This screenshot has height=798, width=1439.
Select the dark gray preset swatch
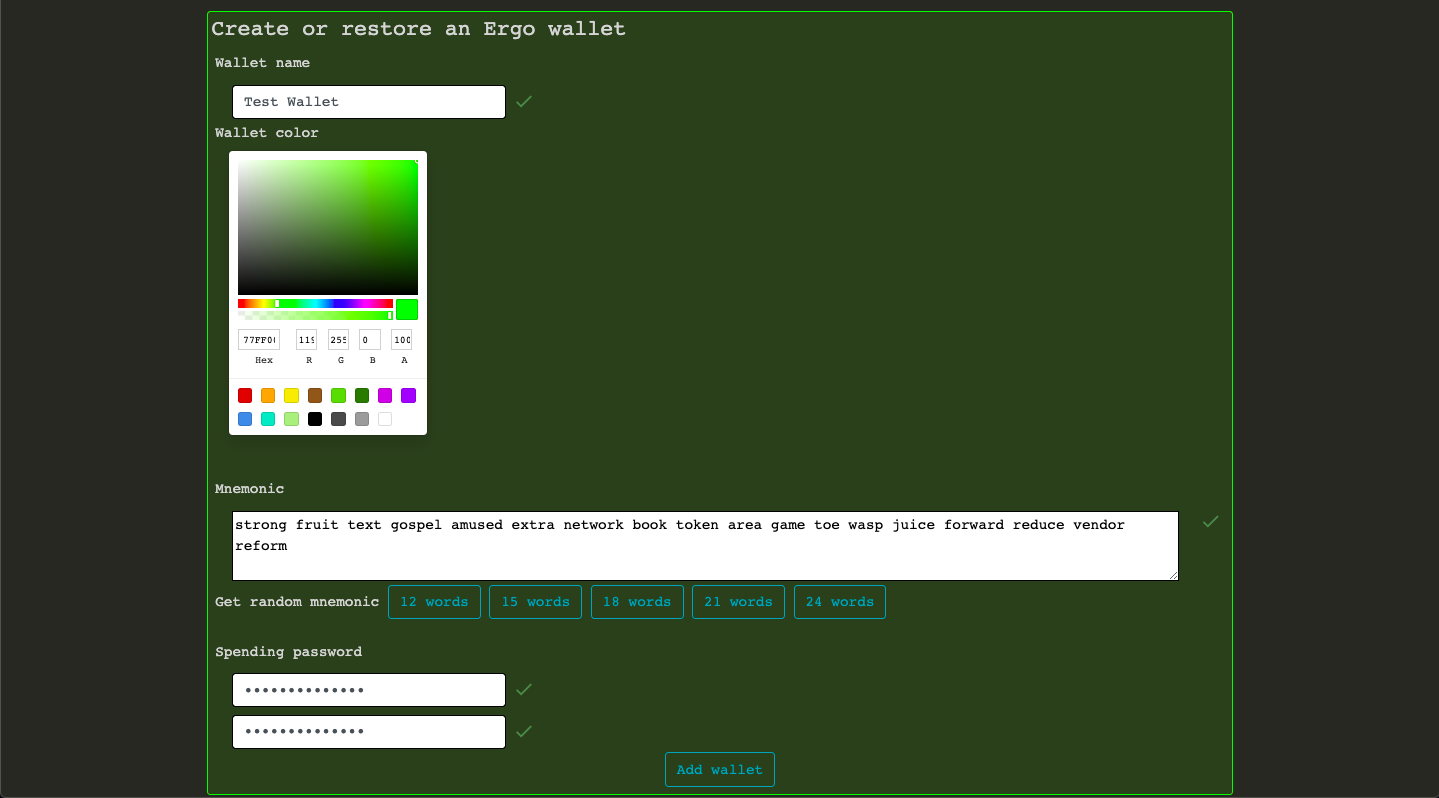(x=338, y=419)
